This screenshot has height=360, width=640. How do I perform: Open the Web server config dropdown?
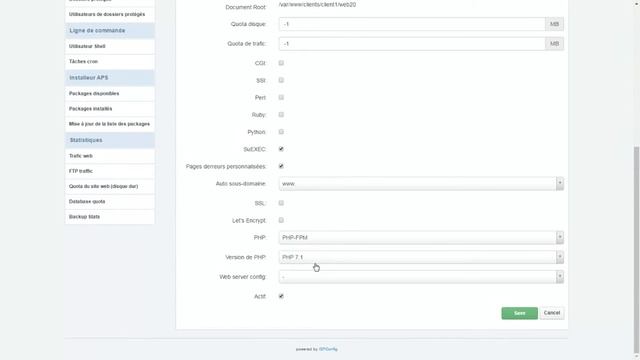click(421, 277)
